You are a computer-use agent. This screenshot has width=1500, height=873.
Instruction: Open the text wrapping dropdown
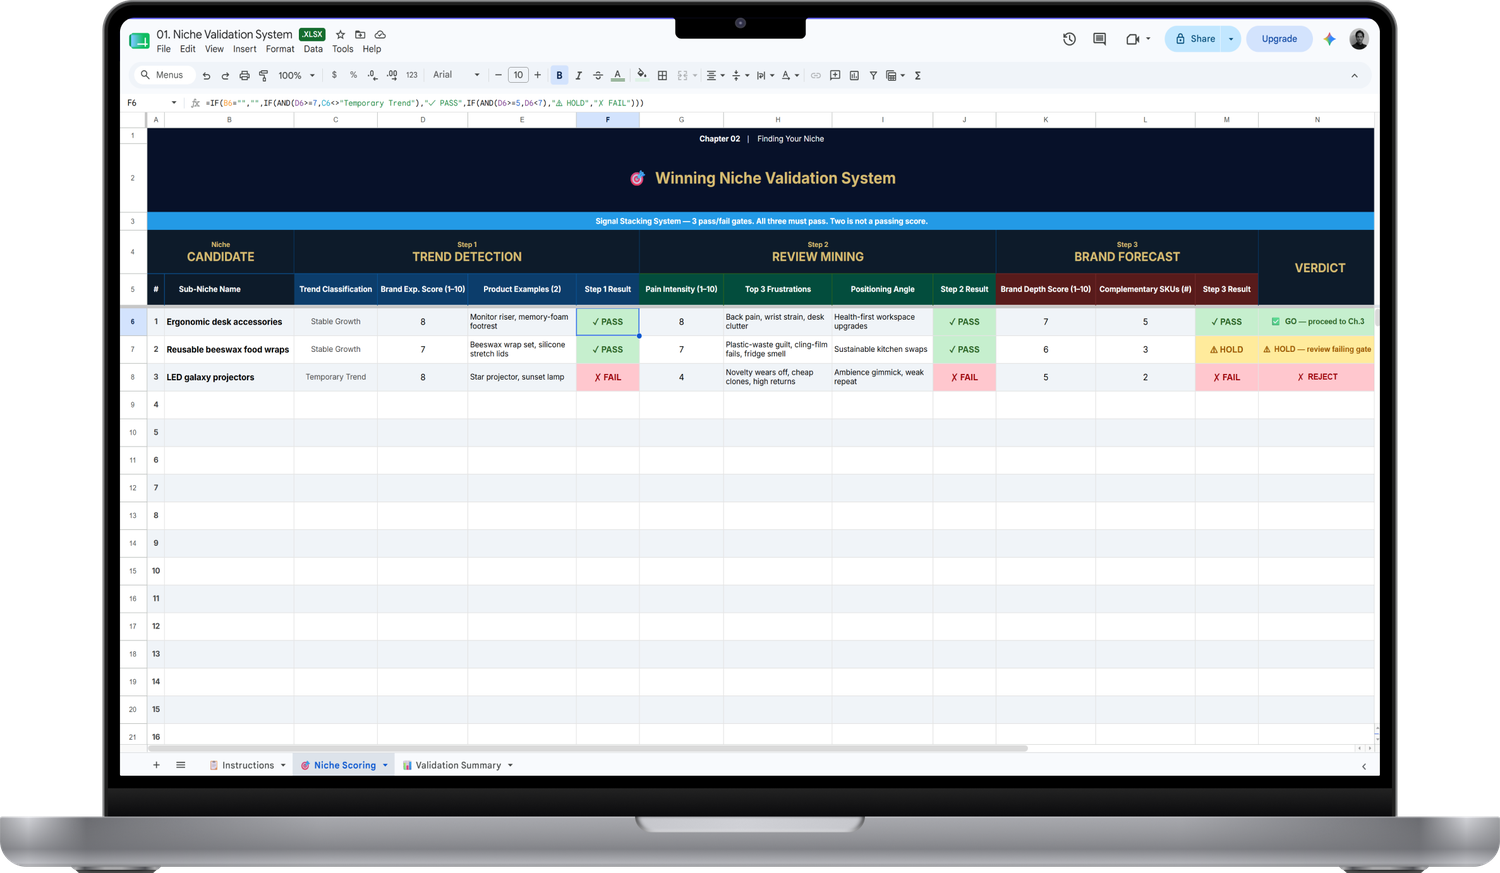(x=765, y=75)
